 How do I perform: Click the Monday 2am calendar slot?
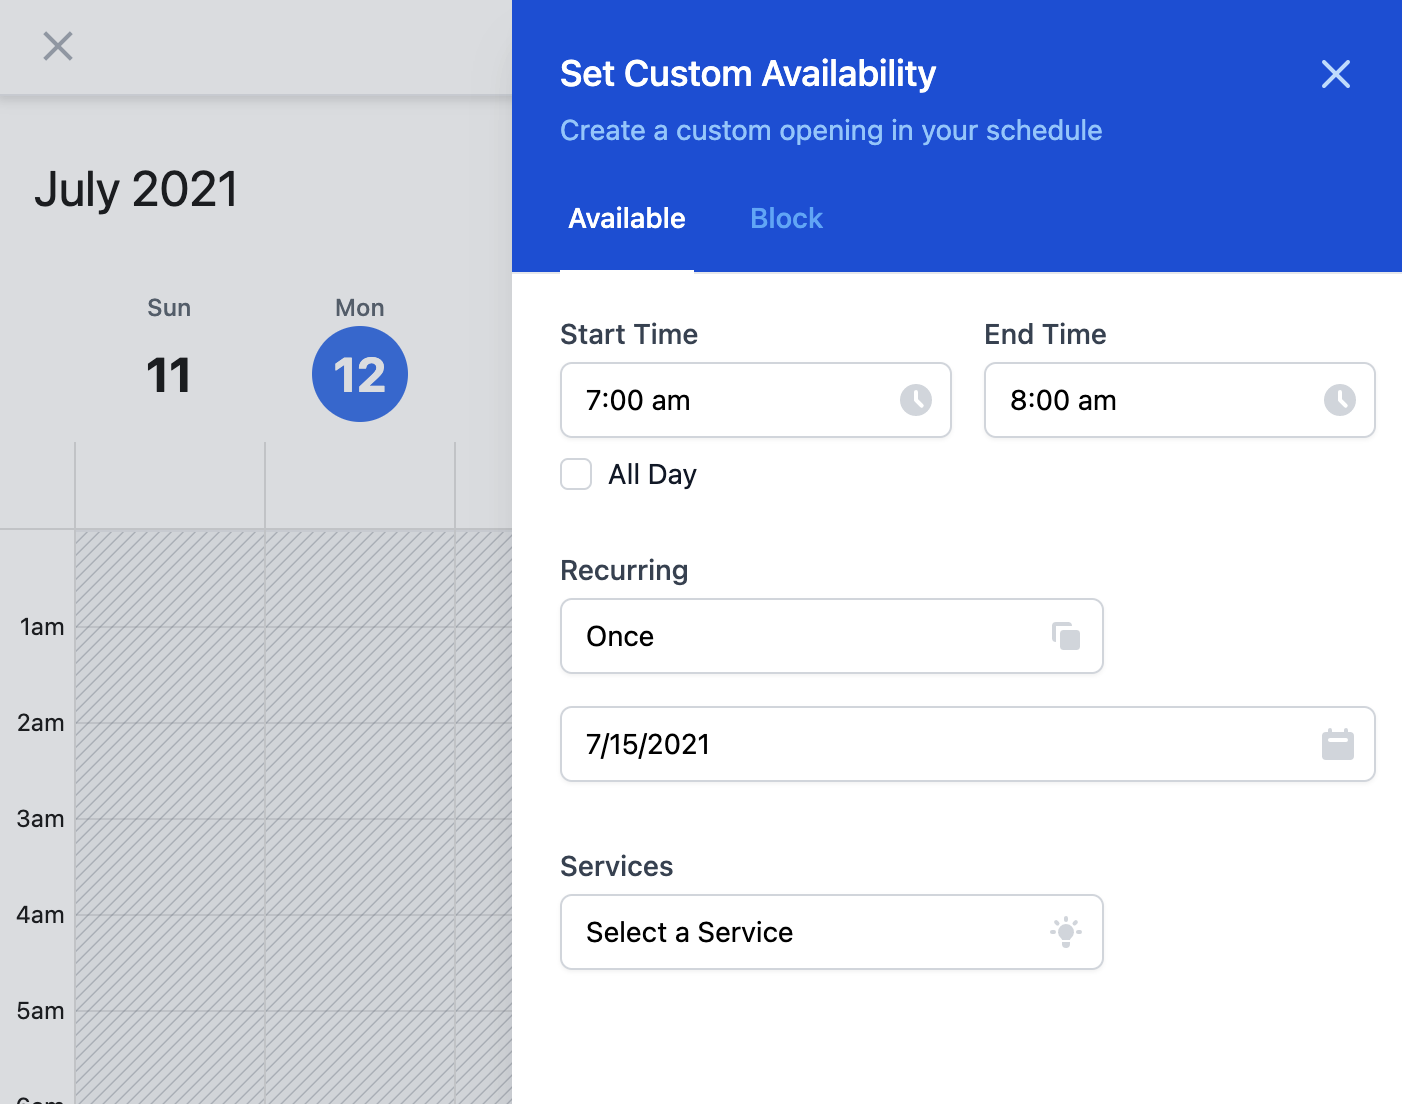click(360, 770)
